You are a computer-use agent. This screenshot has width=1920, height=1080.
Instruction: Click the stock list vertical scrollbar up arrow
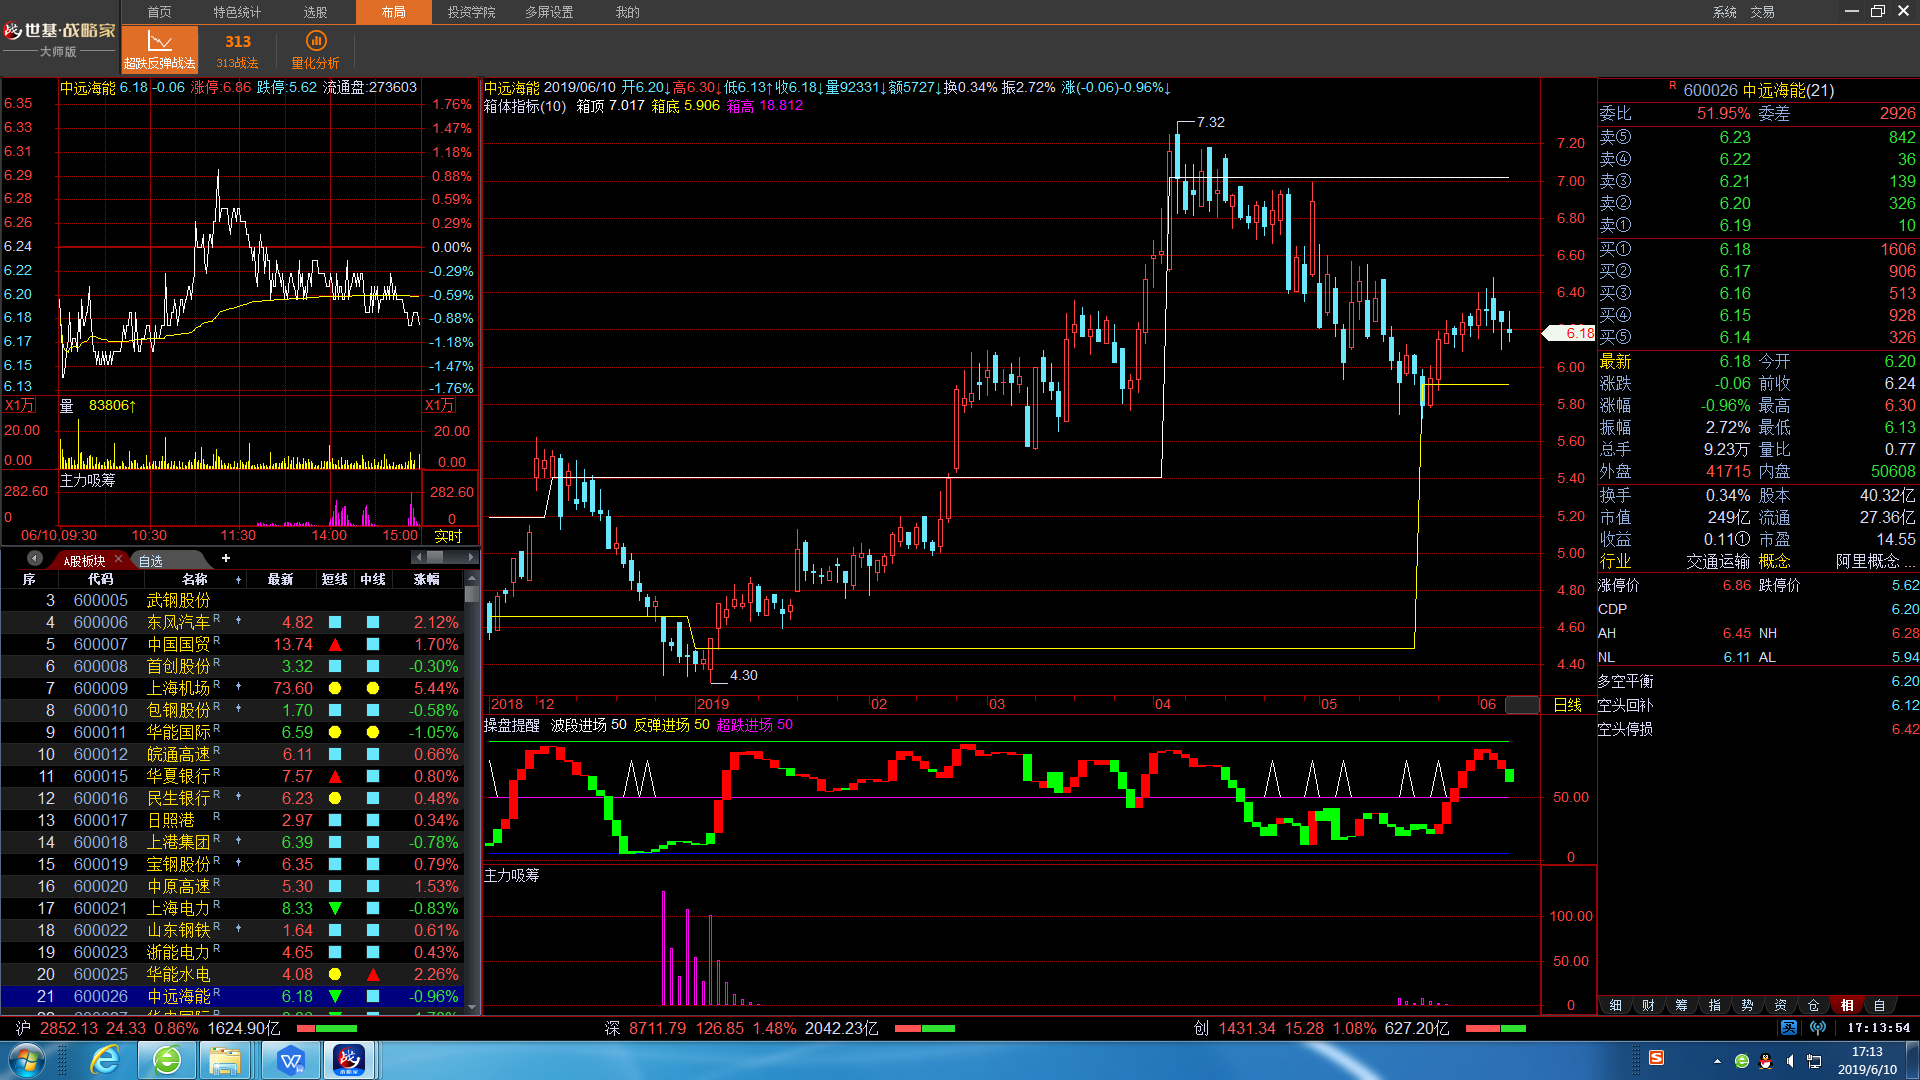471,578
